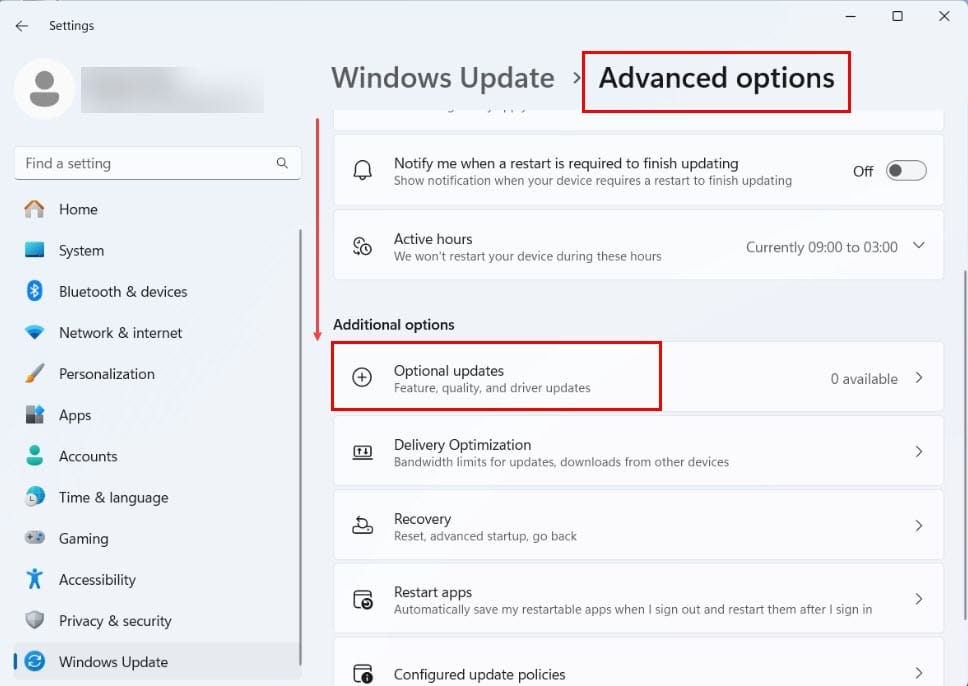Click the 'Off' toggle label
Viewport: 968px width, 686px height.
coord(863,171)
